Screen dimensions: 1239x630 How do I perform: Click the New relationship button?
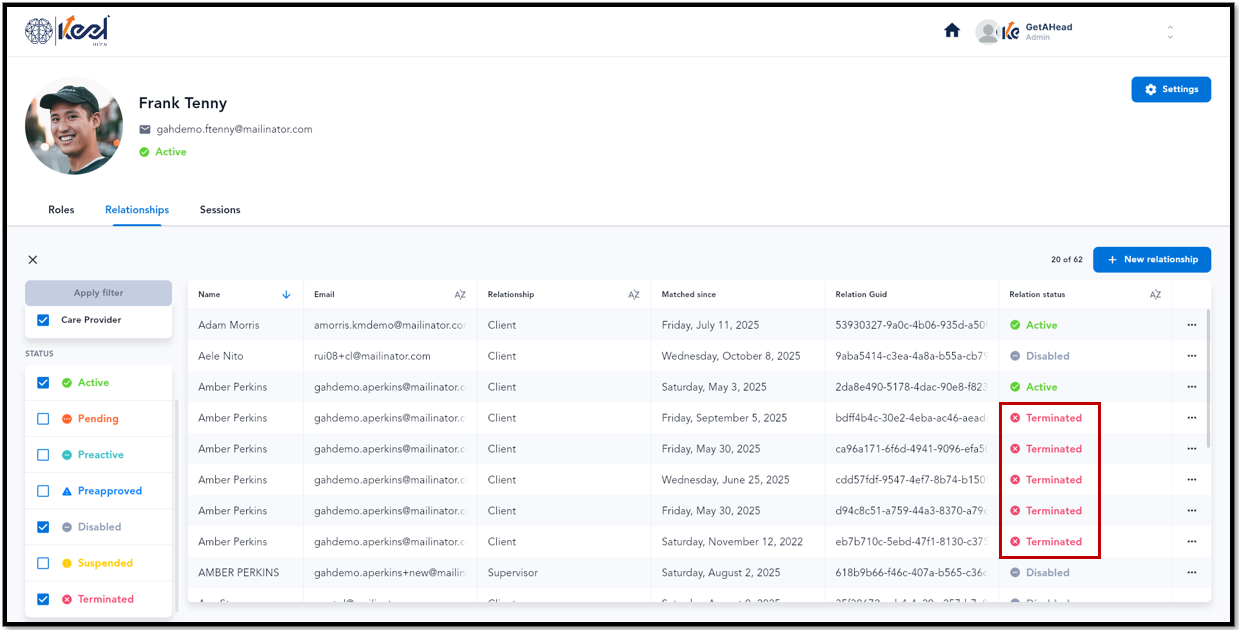coord(1152,260)
